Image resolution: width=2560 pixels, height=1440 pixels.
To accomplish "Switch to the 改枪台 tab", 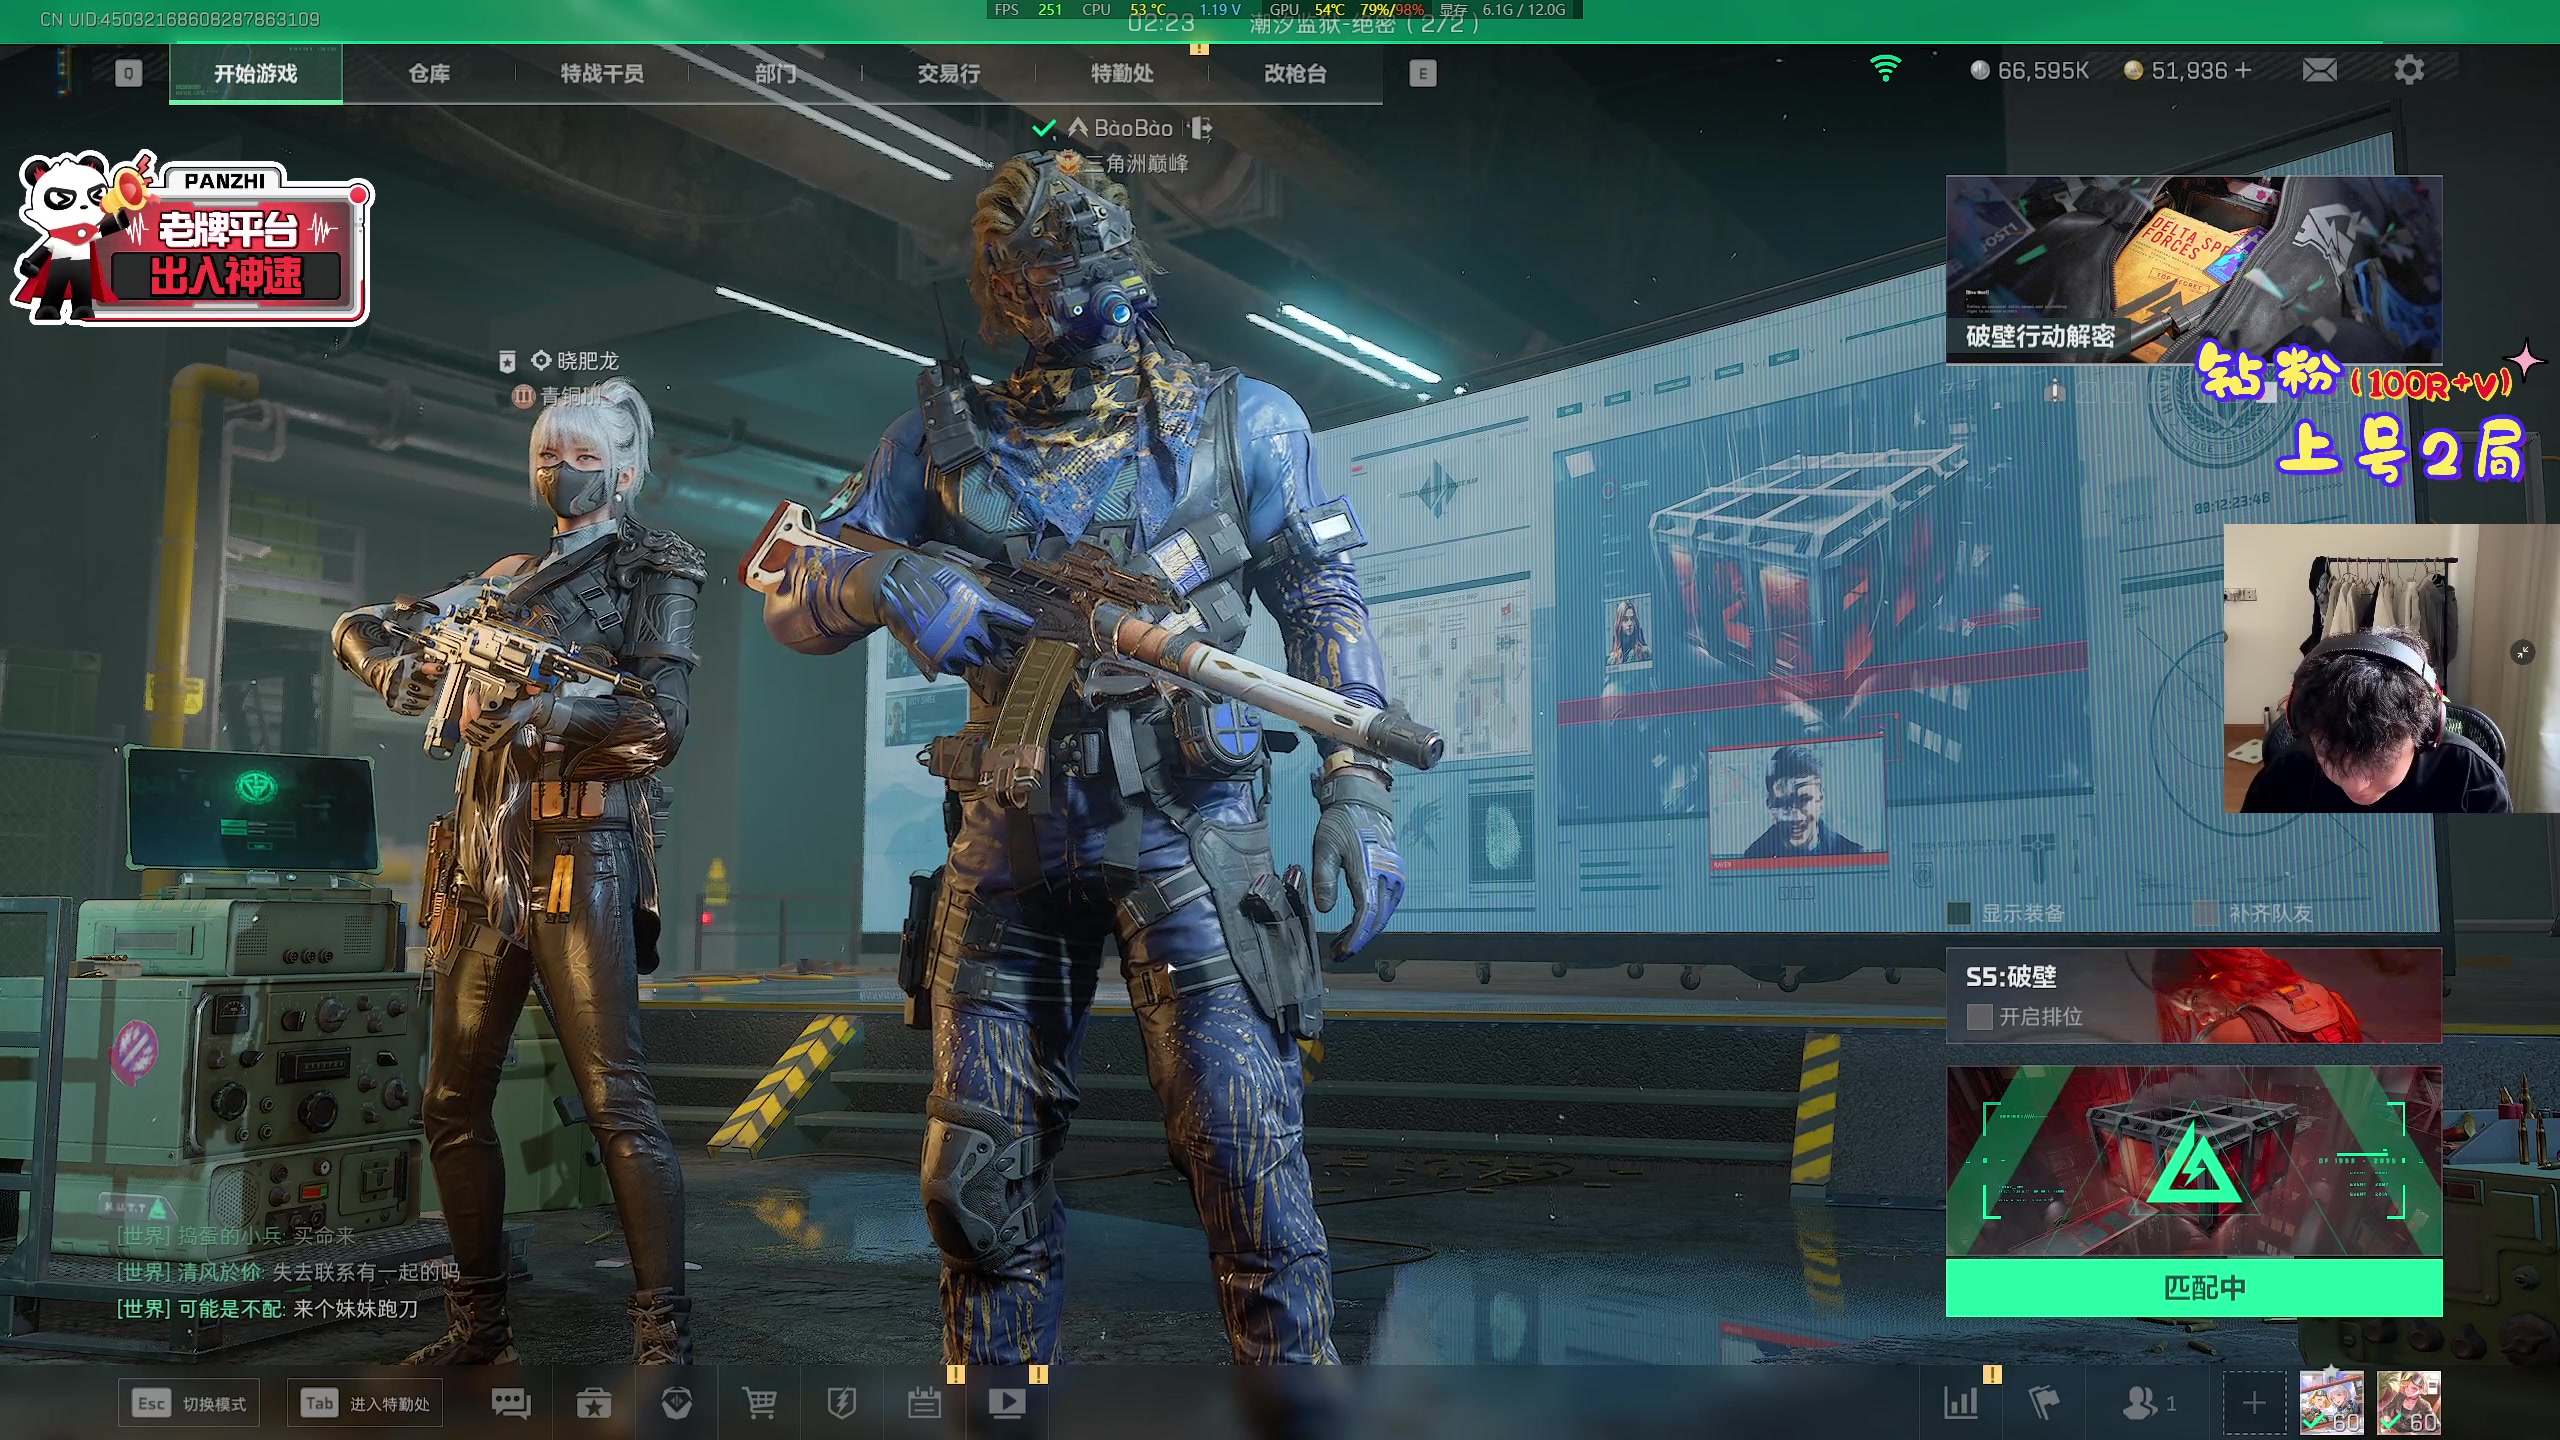I will (x=1295, y=73).
